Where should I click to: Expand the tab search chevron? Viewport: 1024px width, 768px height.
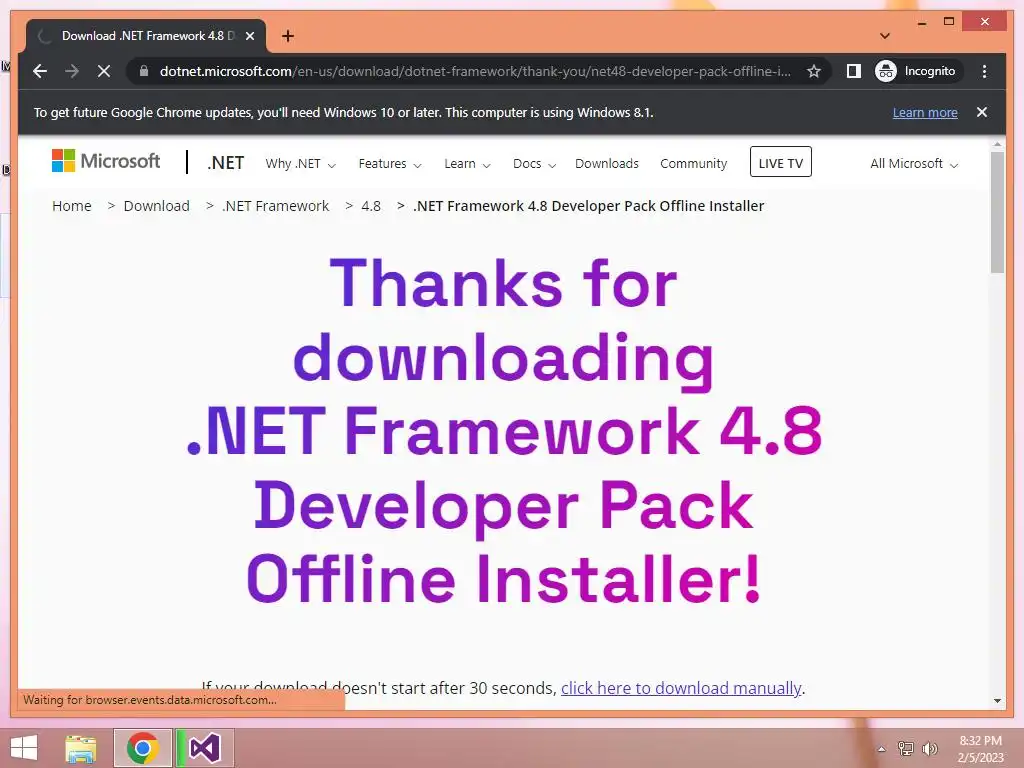coord(885,36)
